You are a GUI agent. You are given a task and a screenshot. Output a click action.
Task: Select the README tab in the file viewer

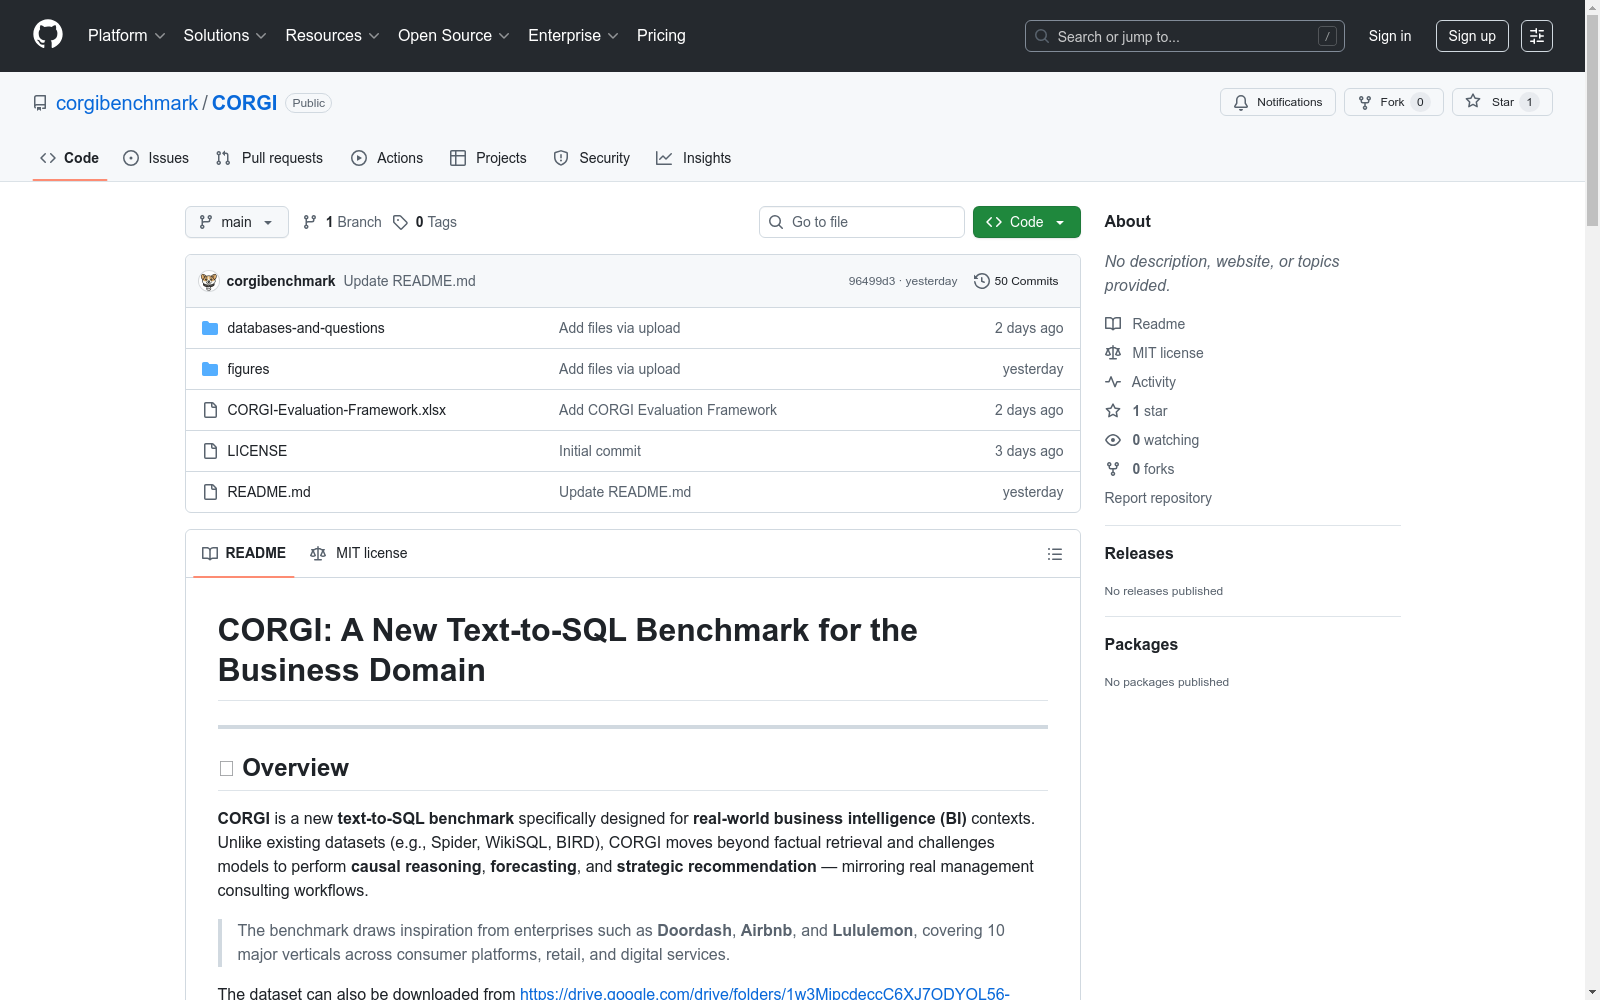pyautogui.click(x=244, y=553)
